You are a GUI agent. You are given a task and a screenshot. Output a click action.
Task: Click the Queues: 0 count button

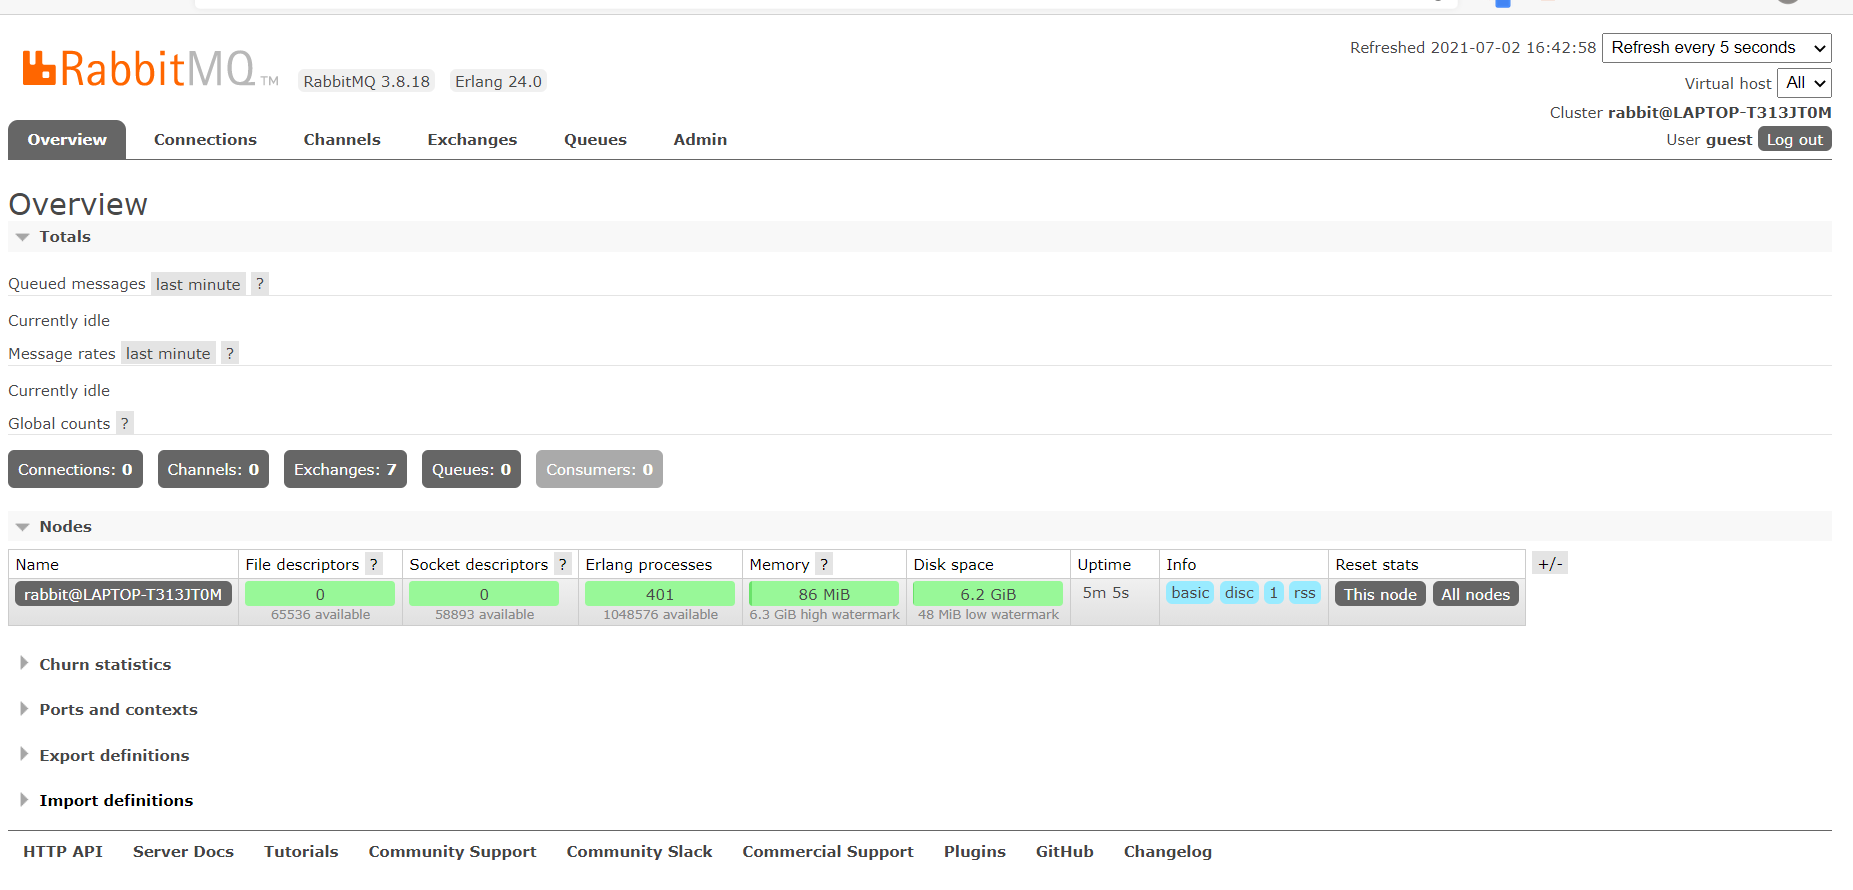[471, 469]
